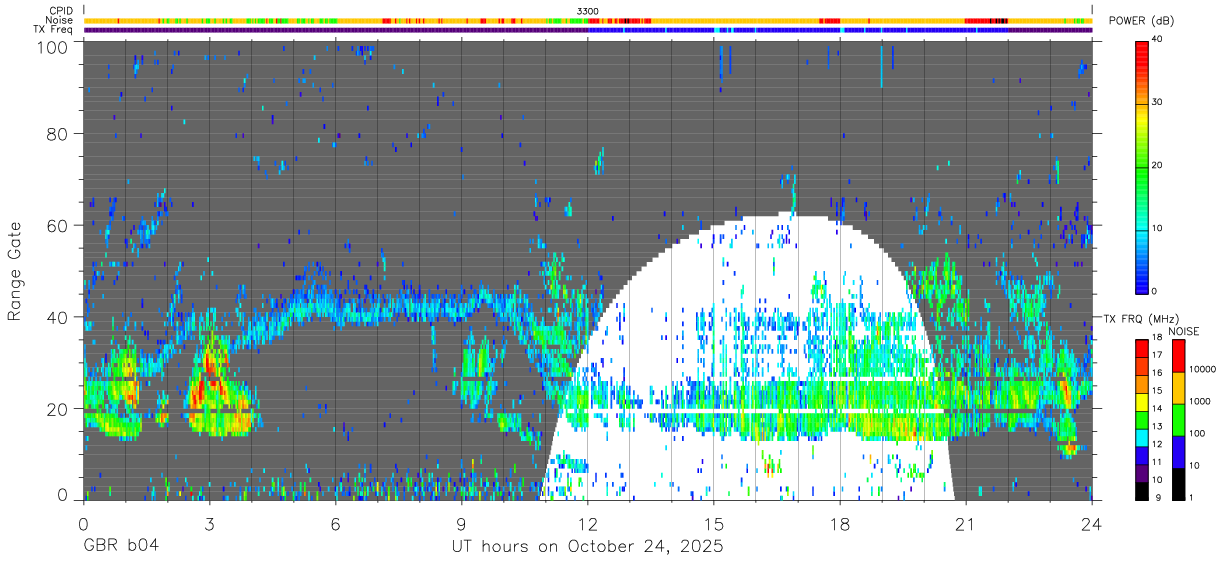This screenshot has width=1228, height=567.
Task: Click the POWER (dB) color bar title
Action: [x=1142, y=21]
